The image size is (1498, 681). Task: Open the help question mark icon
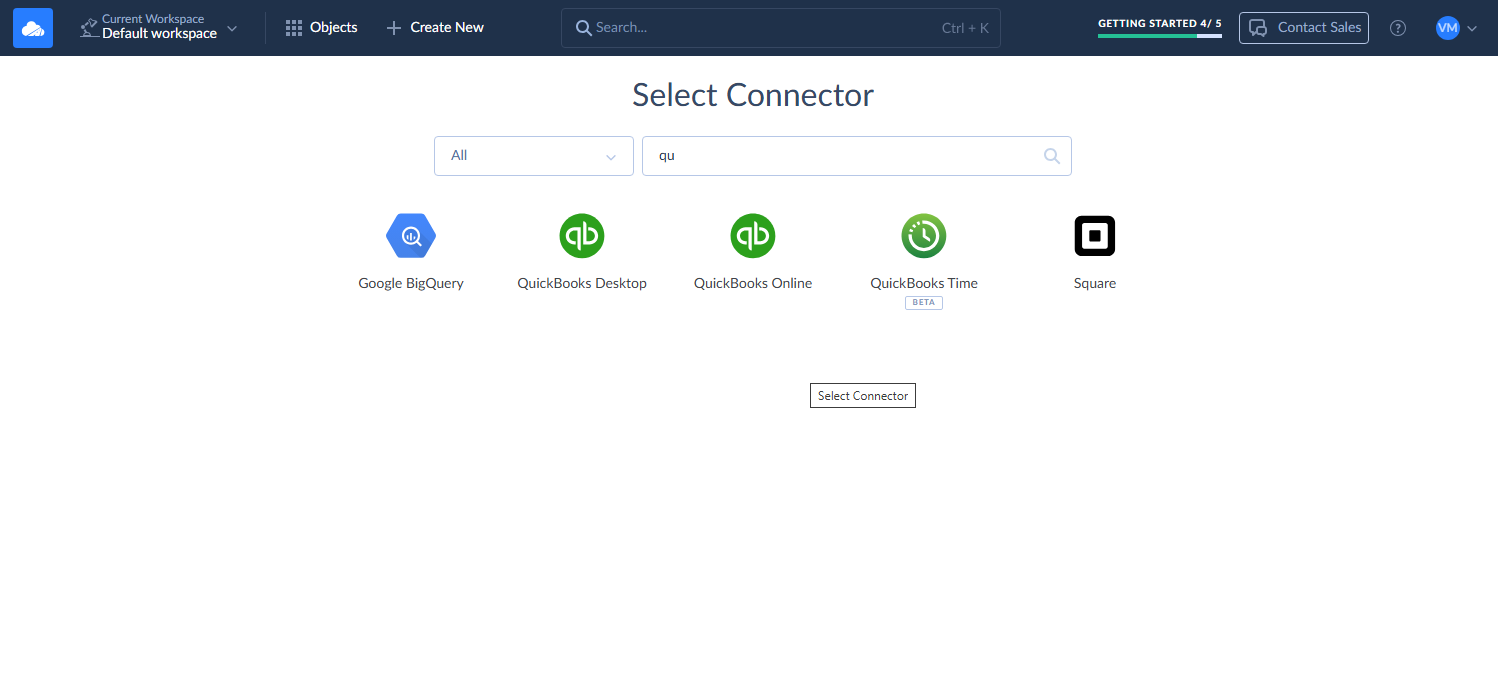pos(1398,28)
